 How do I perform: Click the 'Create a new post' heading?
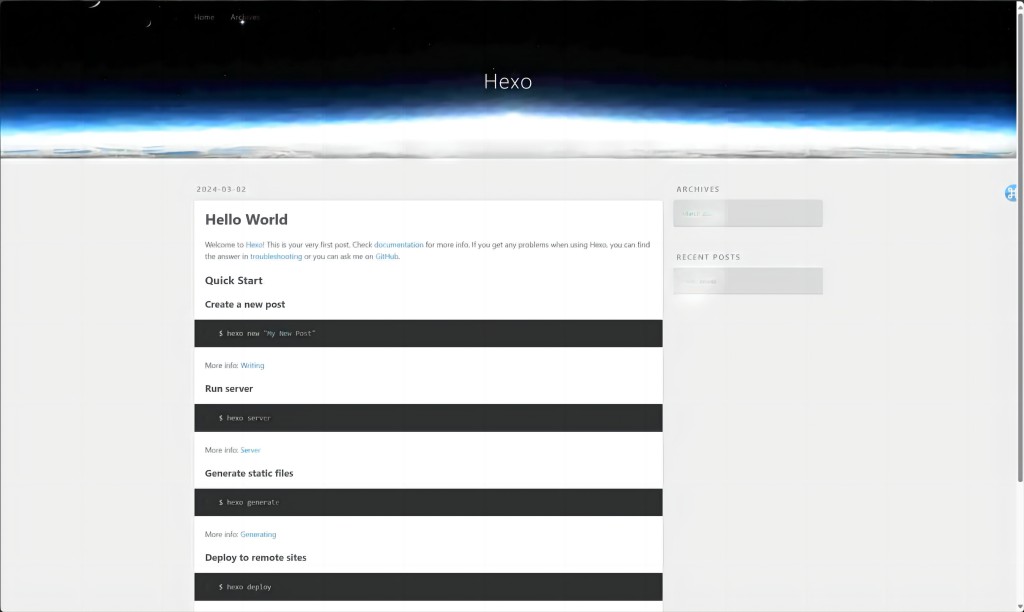coord(245,304)
